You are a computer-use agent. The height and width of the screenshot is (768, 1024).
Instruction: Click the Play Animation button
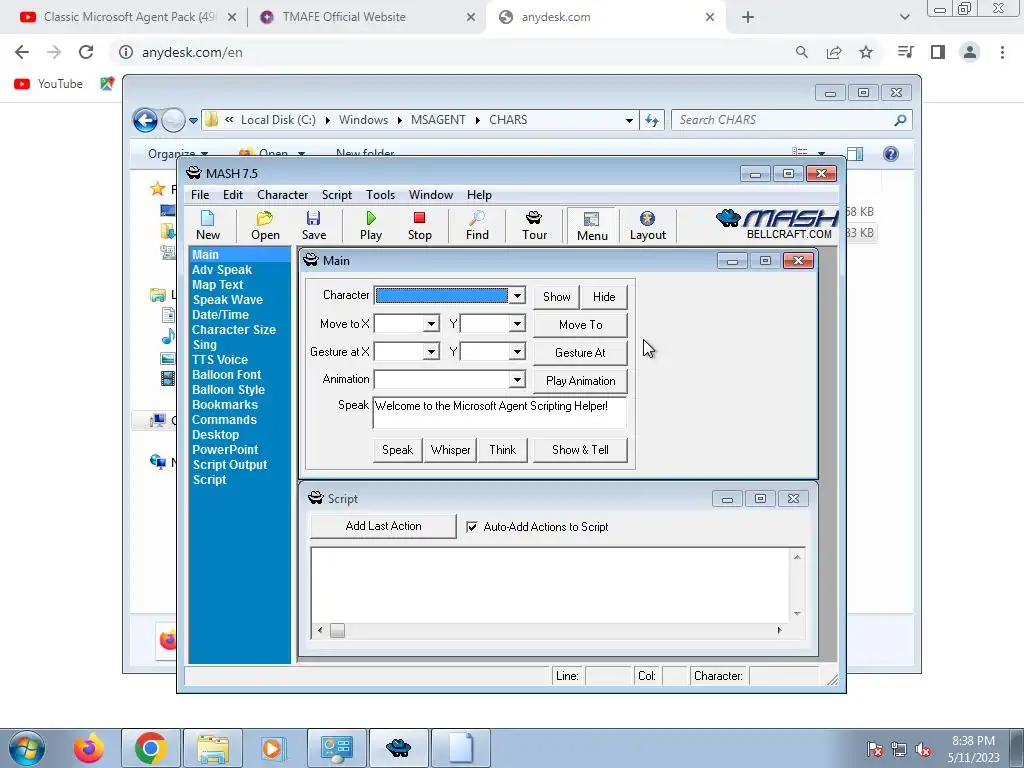point(581,381)
